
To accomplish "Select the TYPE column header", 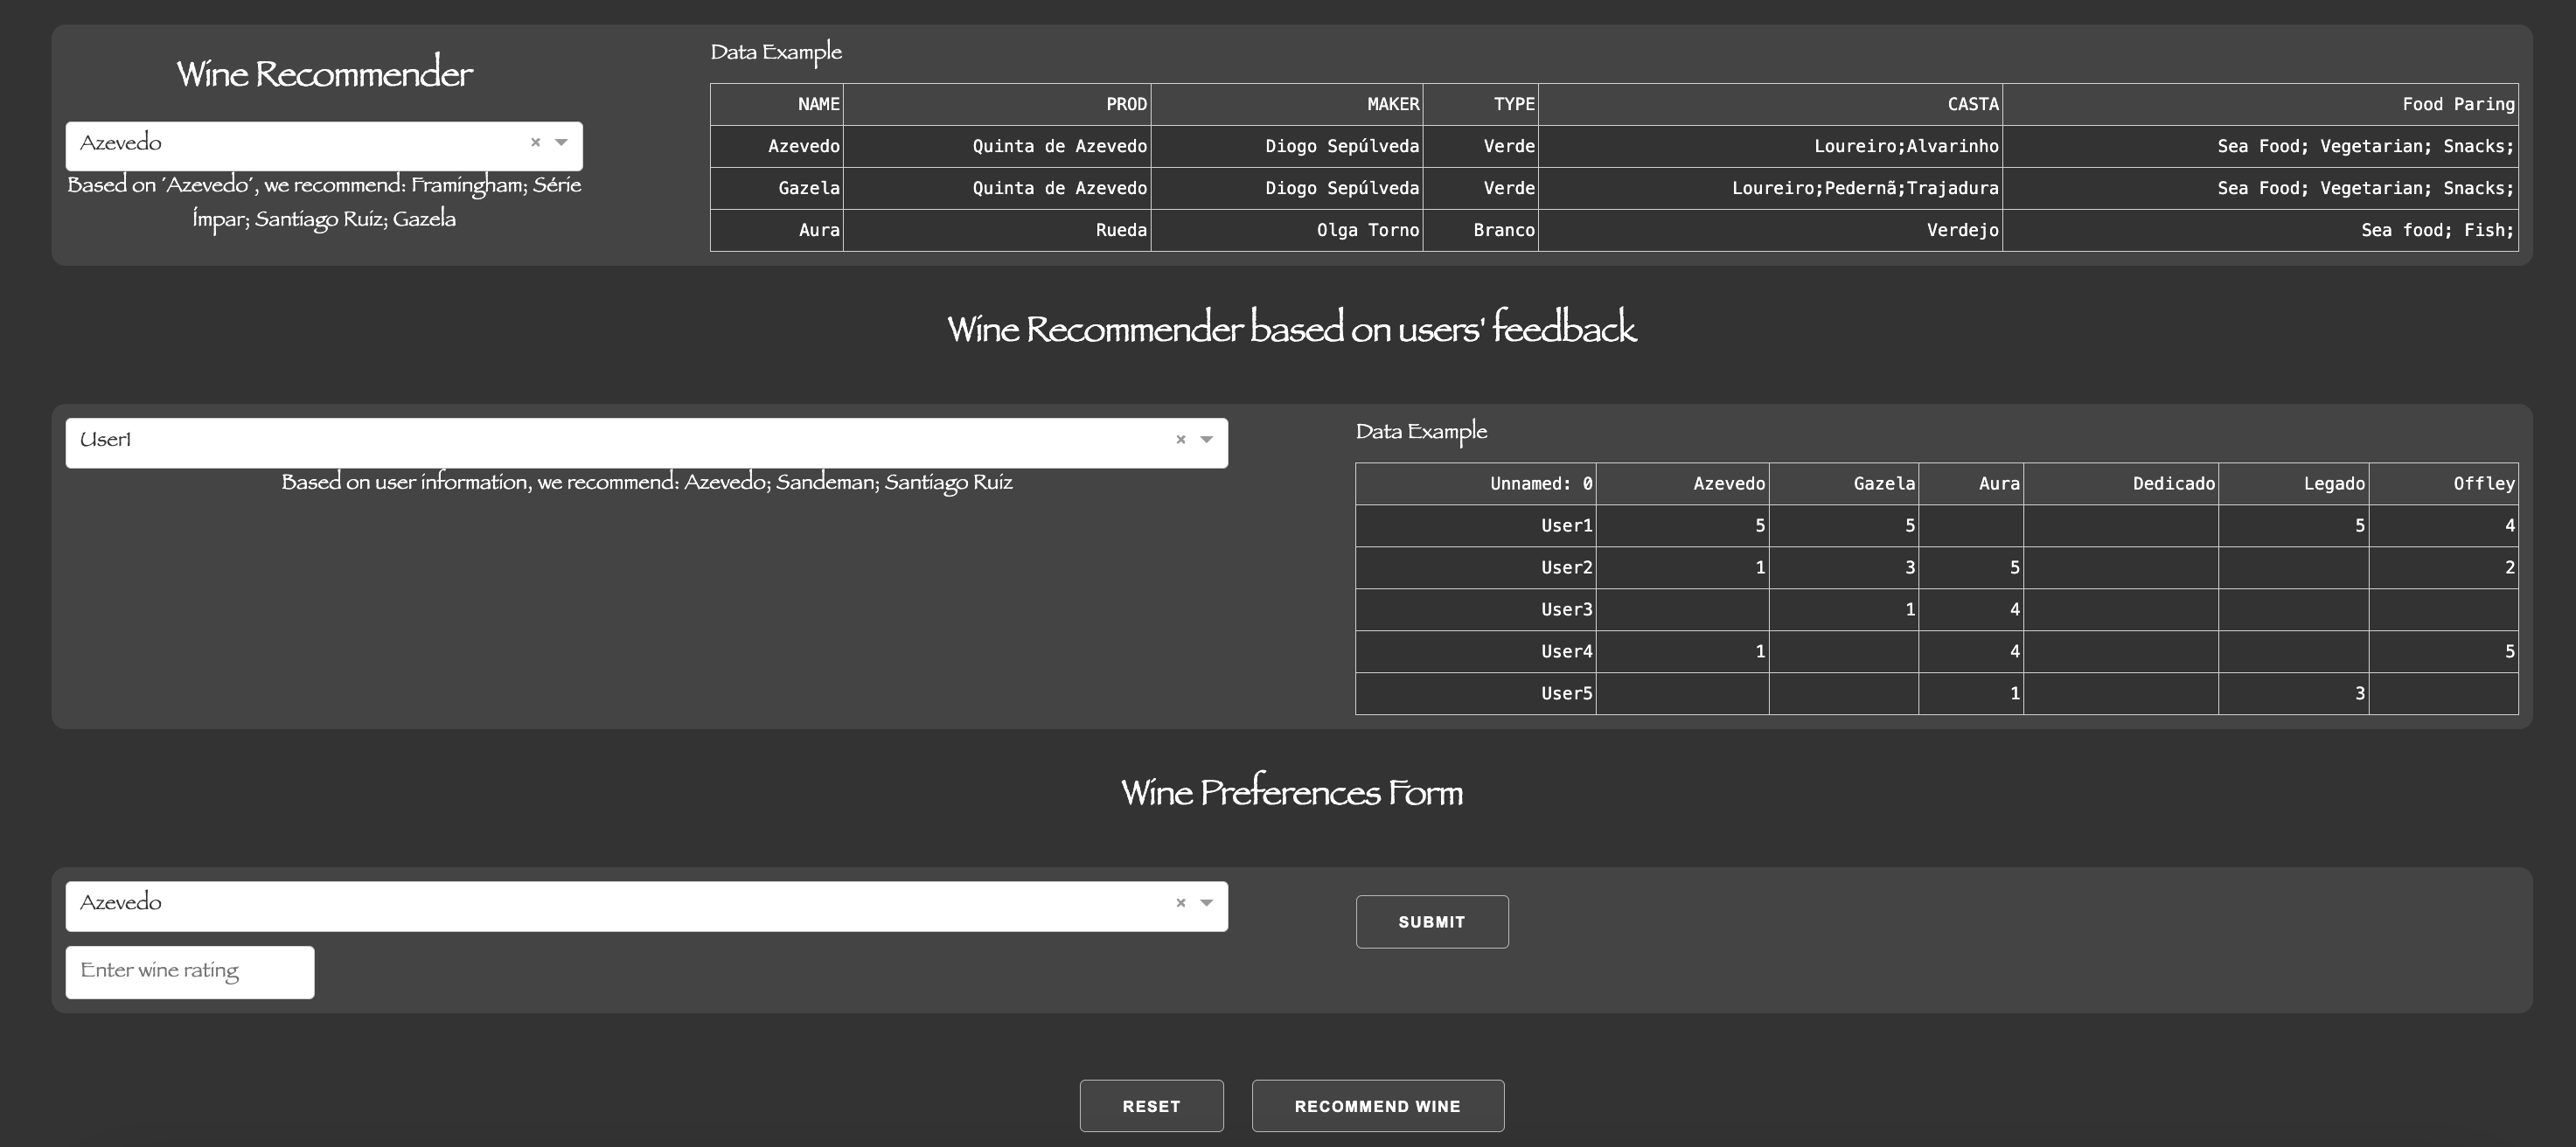I will (x=1481, y=104).
